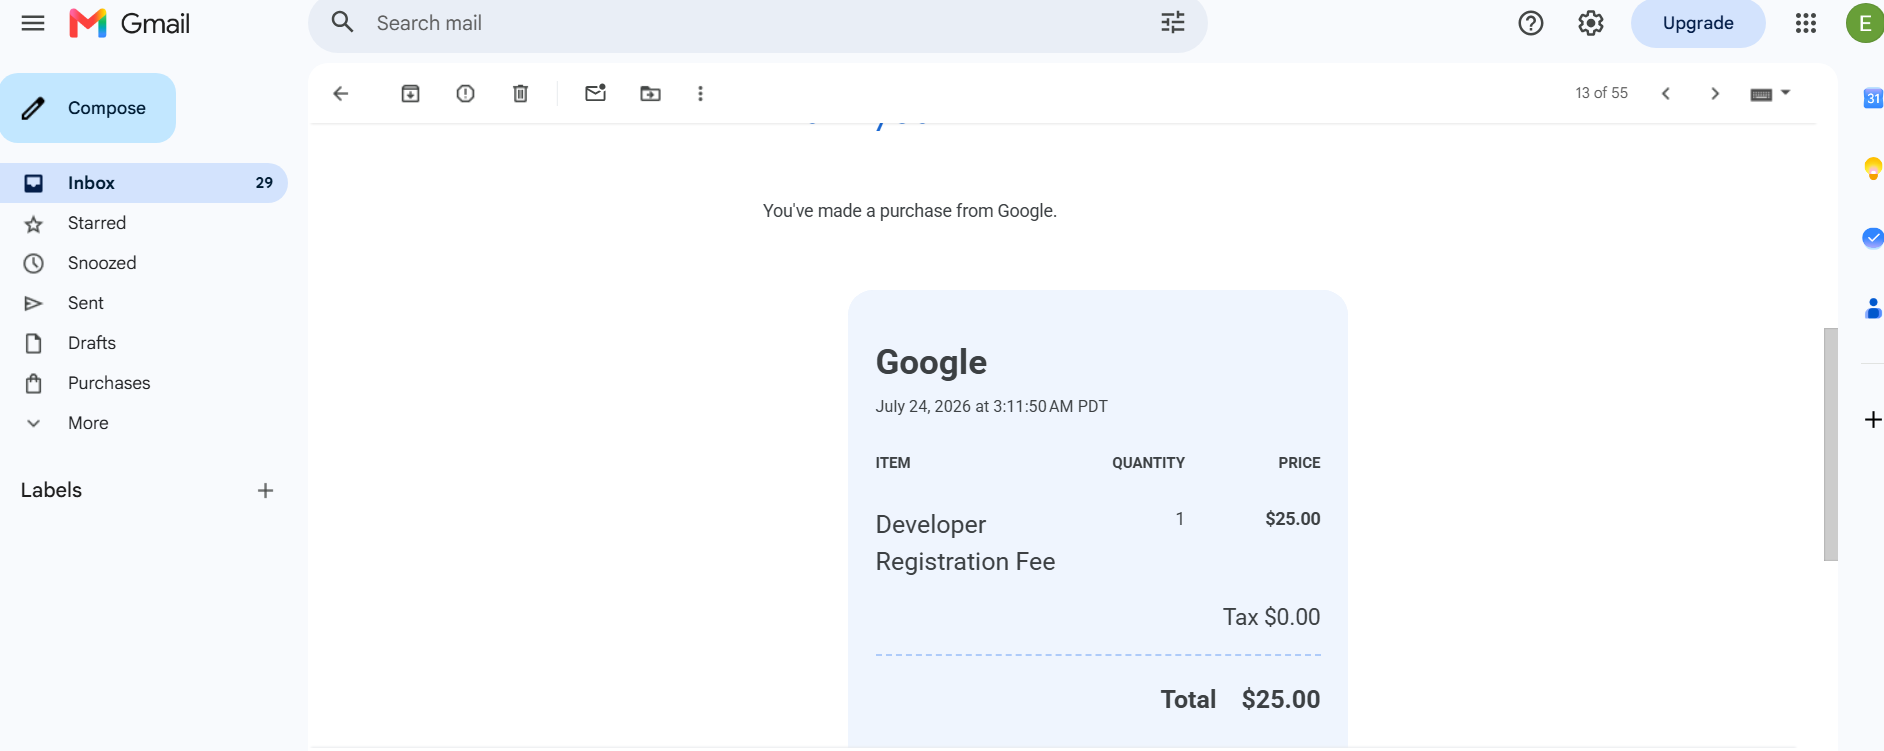Go back to inbox arrow
This screenshot has width=1884, height=751.
(341, 93)
